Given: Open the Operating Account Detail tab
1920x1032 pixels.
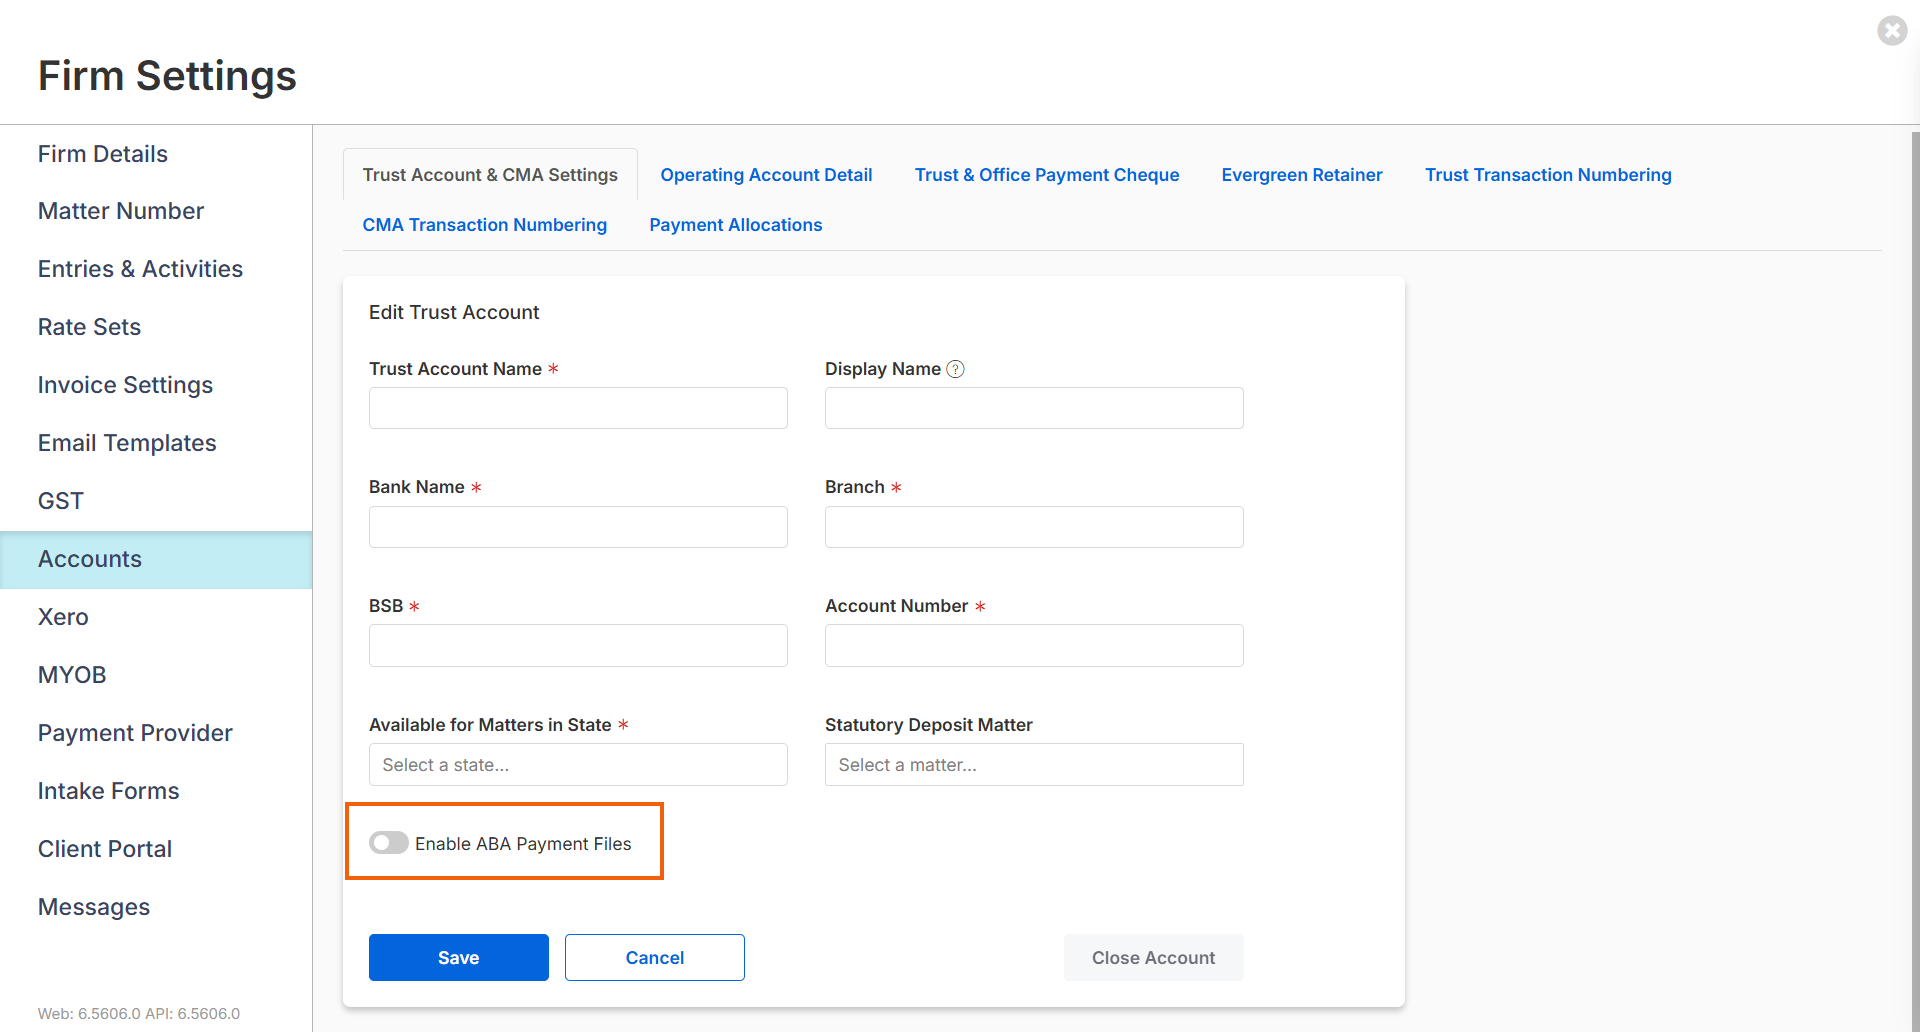Looking at the screenshot, I should [x=766, y=175].
